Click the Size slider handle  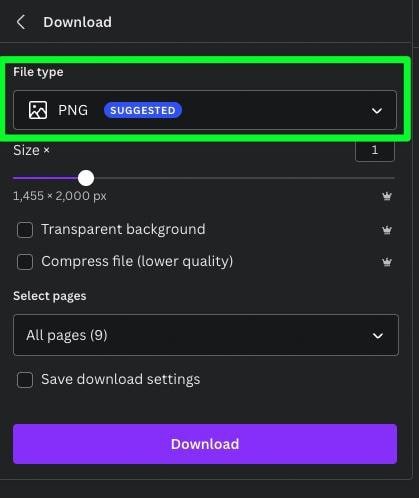point(86,178)
